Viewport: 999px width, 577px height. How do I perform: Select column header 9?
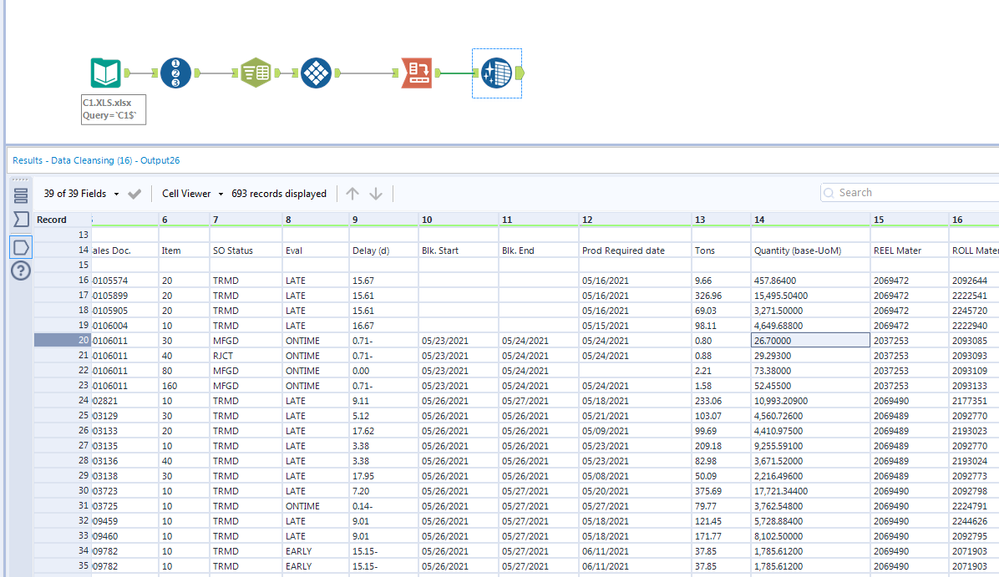(x=384, y=220)
